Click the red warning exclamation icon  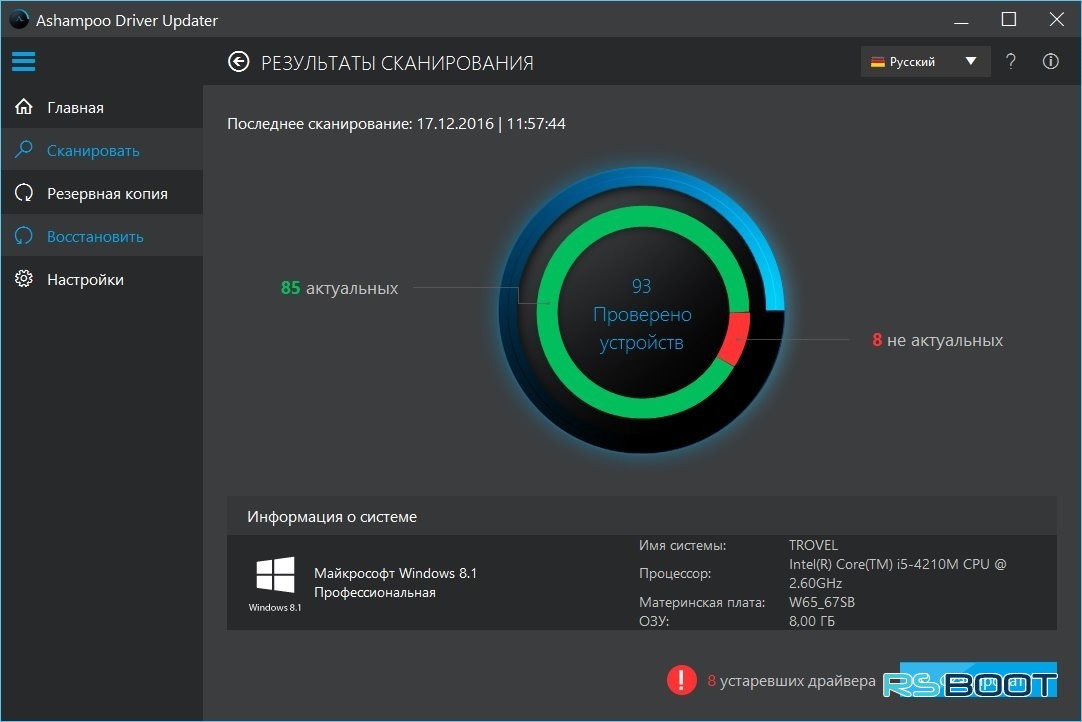point(681,680)
